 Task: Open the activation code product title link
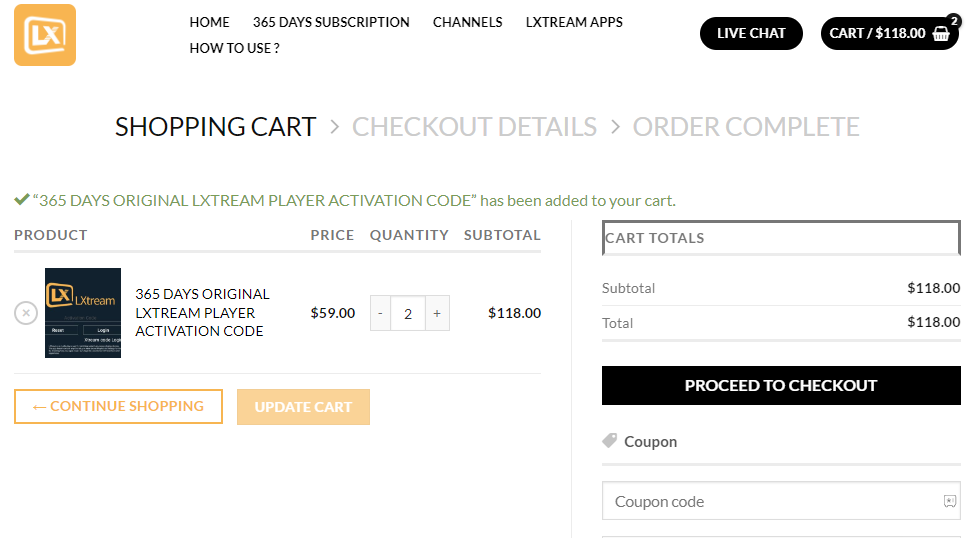202,313
